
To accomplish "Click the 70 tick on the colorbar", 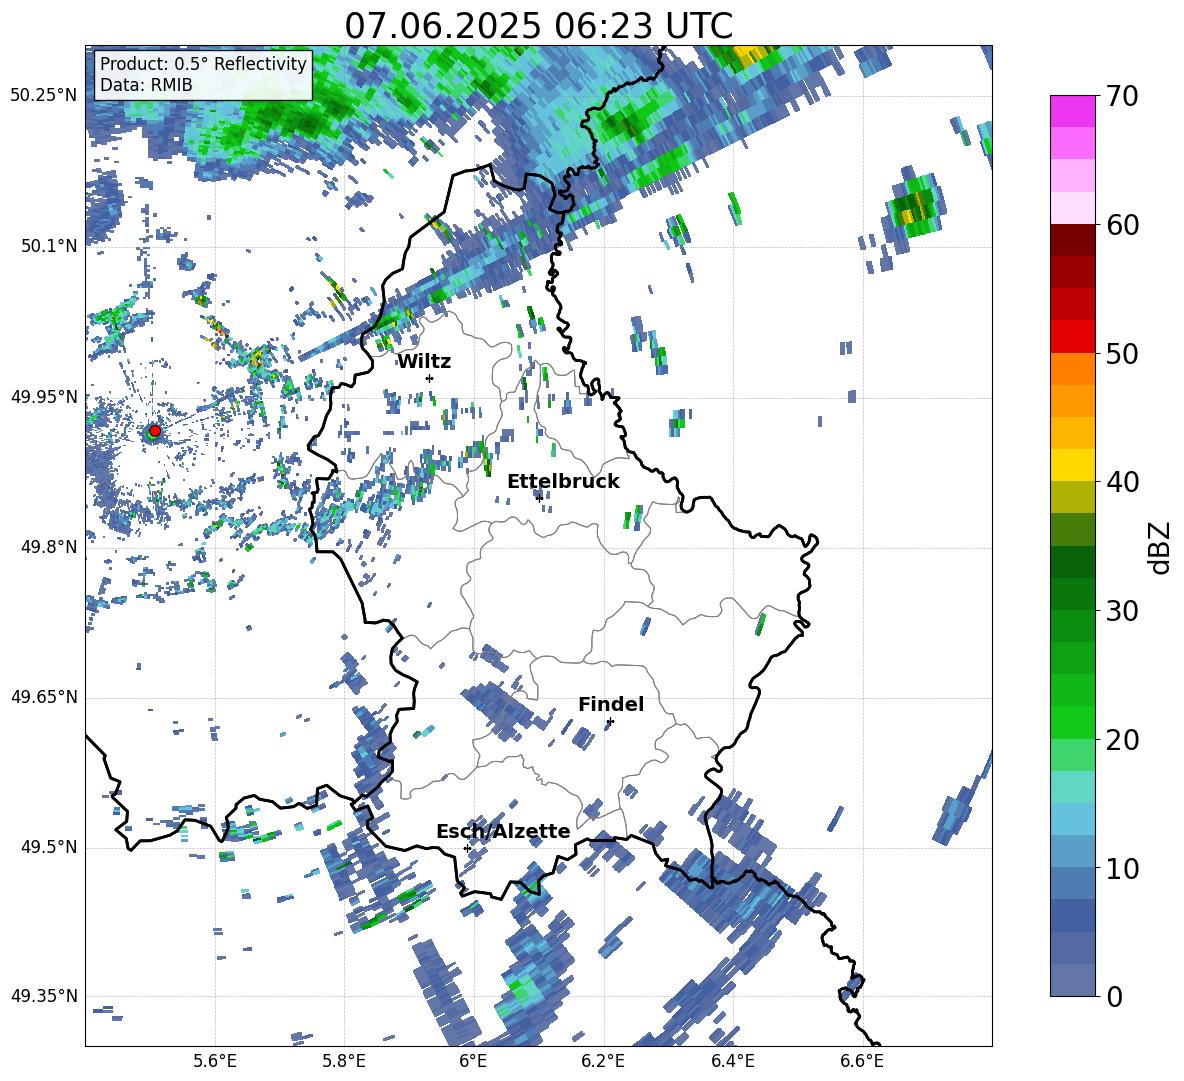I will pyautogui.click(x=1122, y=97).
